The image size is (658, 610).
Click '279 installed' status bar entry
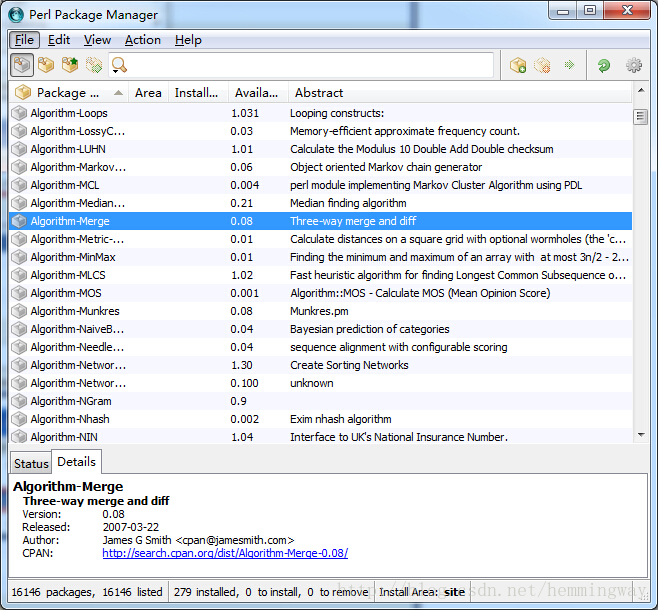tap(206, 592)
